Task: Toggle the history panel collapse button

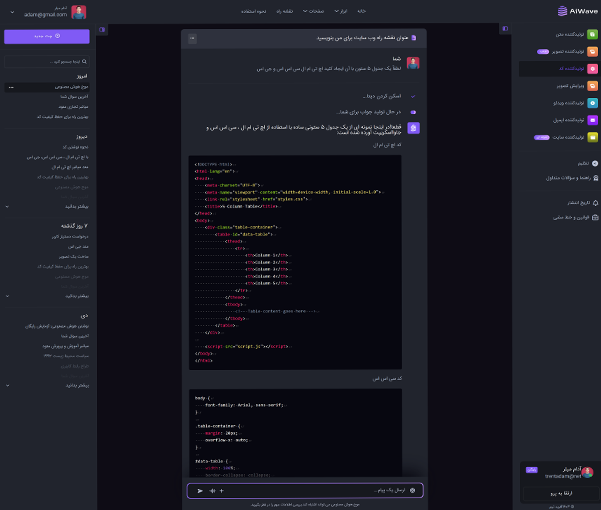Action: (x=102, y=30)
